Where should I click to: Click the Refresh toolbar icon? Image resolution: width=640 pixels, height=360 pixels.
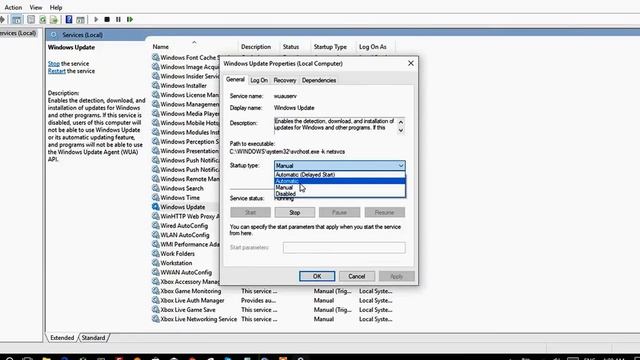[x=42, y=19]
